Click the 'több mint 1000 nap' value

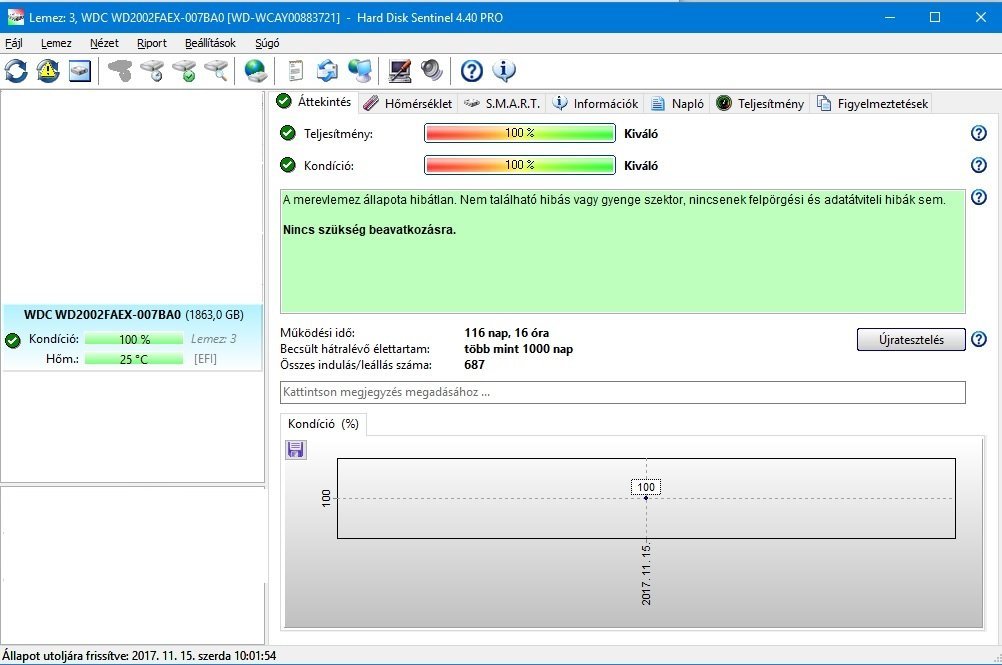(518, 349)
